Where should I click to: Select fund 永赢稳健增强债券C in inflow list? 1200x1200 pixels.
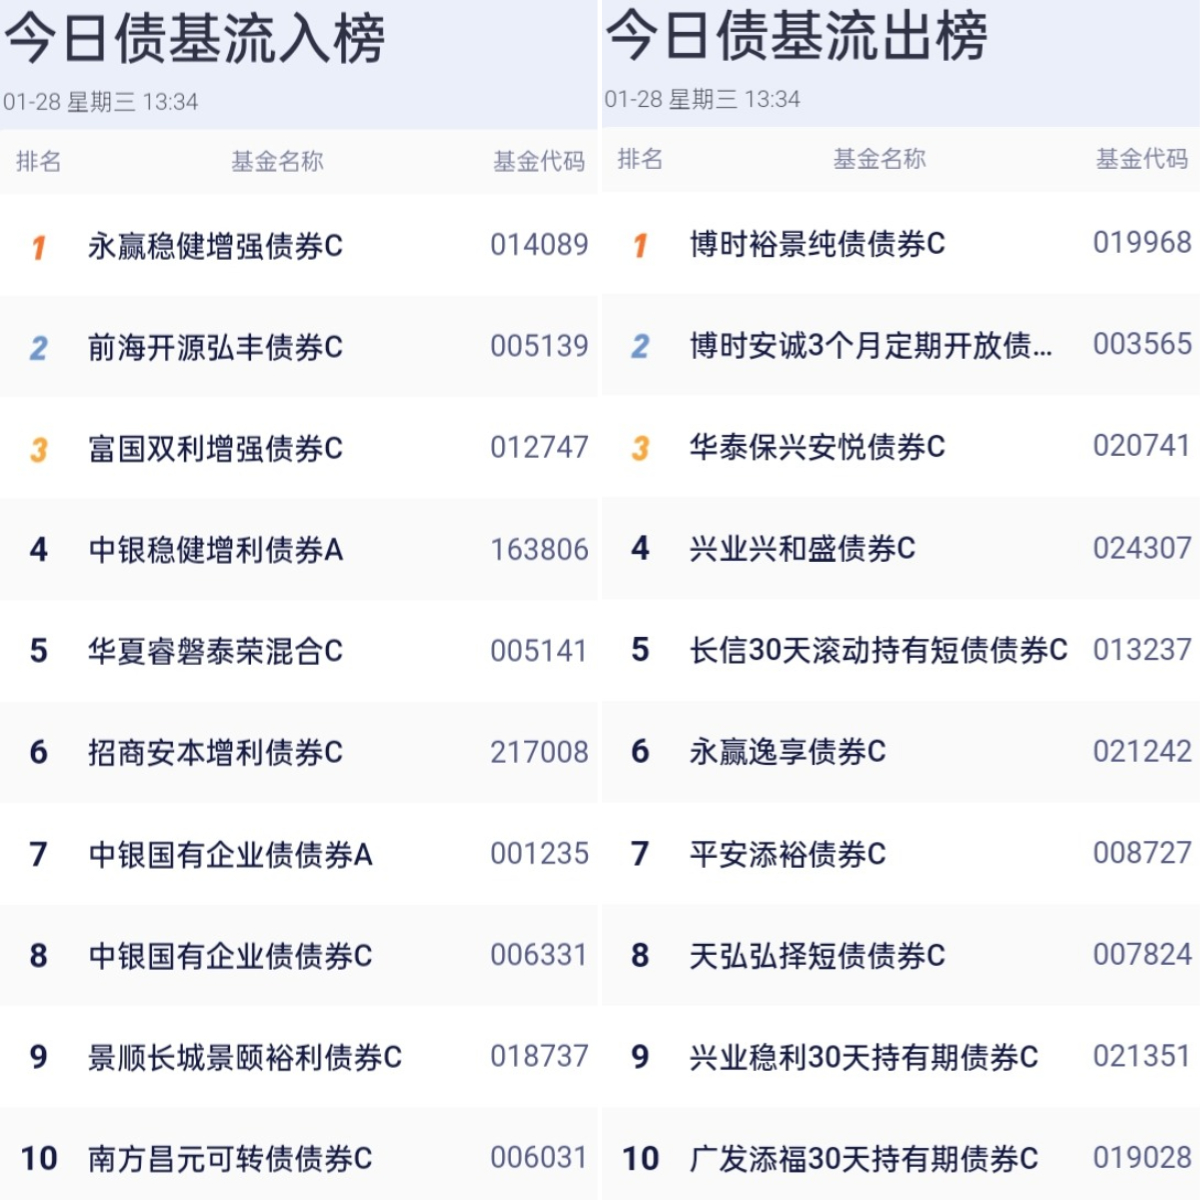pos(215,246)
